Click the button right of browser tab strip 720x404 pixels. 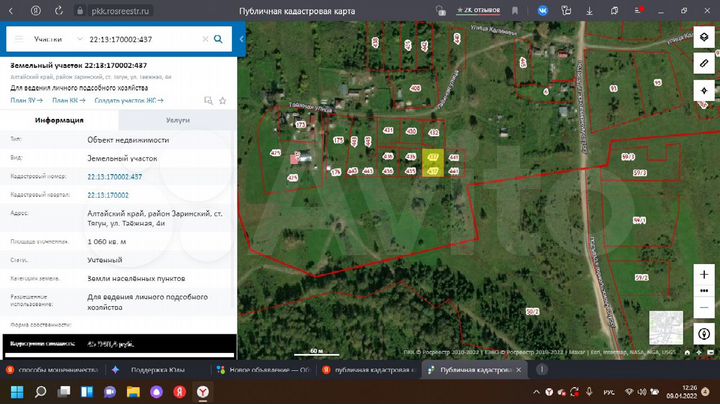[x=542, y=370]
